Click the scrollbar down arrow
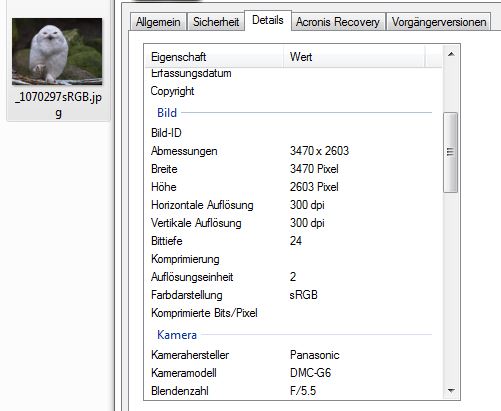This screenshot has width=501, height=411. coord(451,390)
